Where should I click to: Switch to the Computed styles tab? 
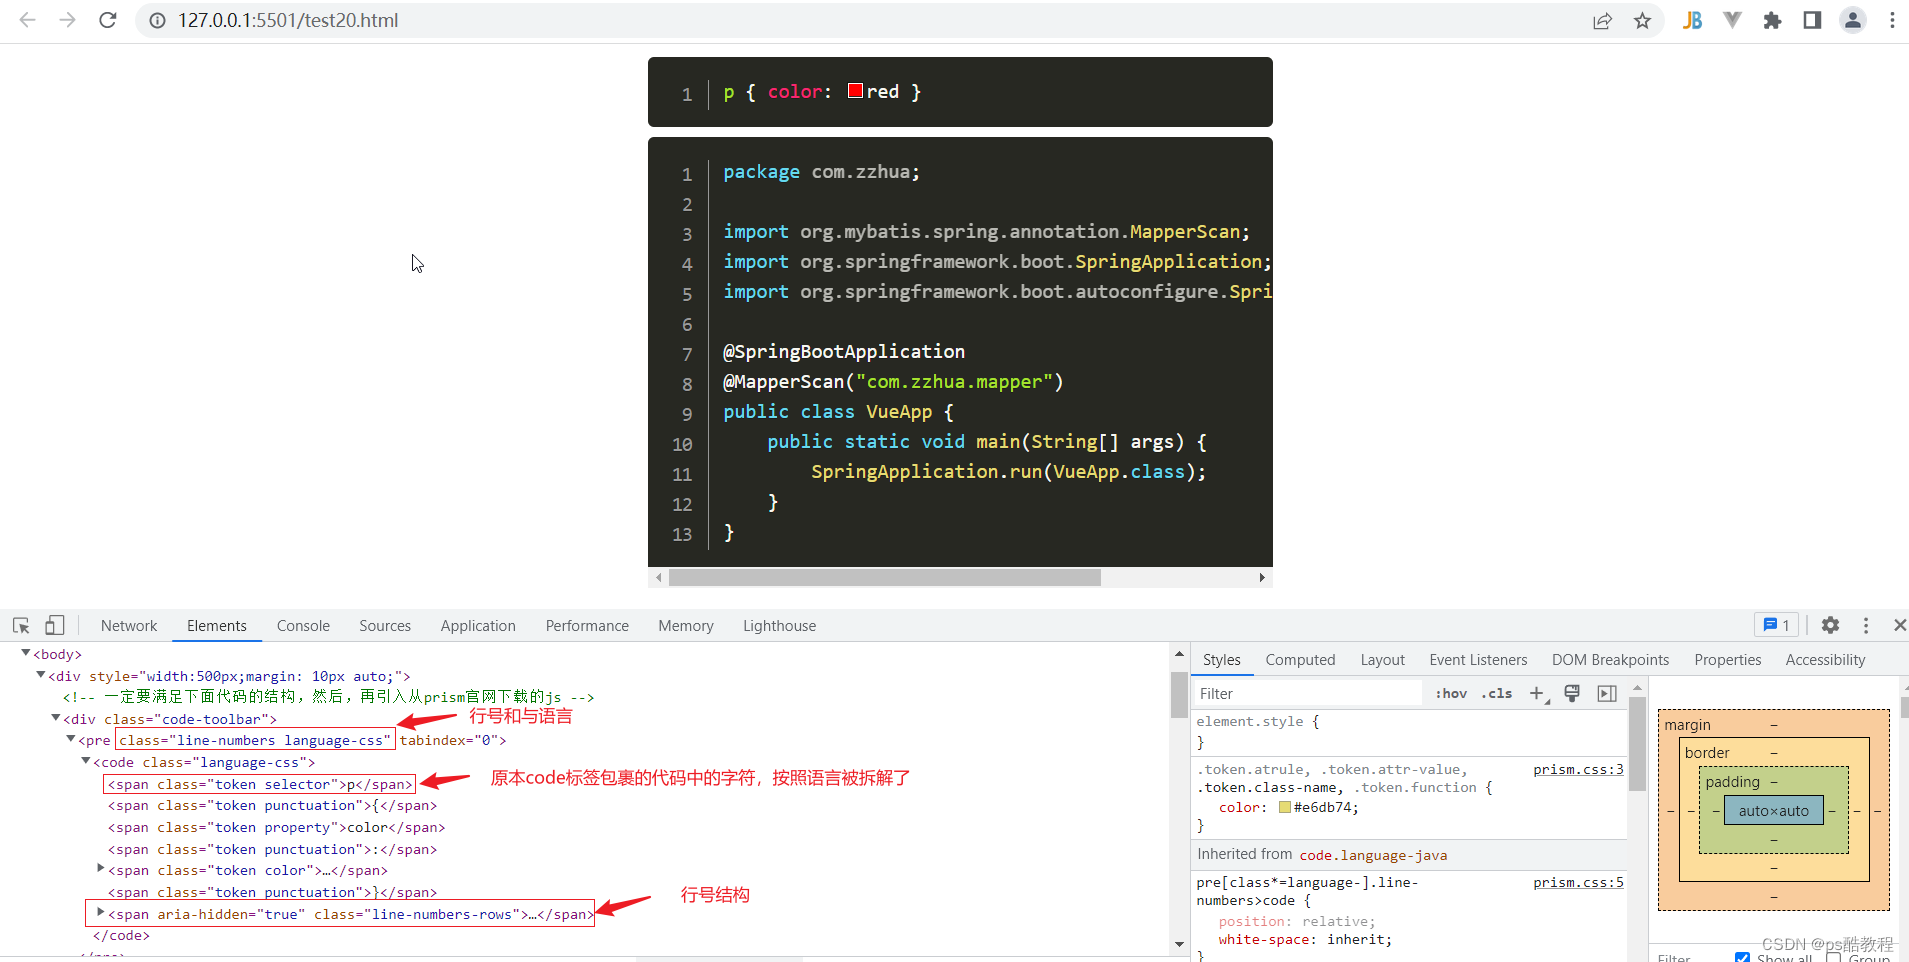tap(1300, 659)
